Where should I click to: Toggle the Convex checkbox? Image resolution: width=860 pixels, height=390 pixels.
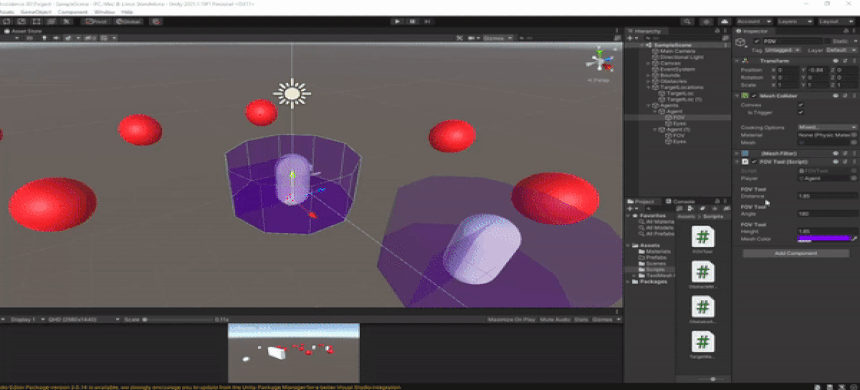[x=801, y=105]
